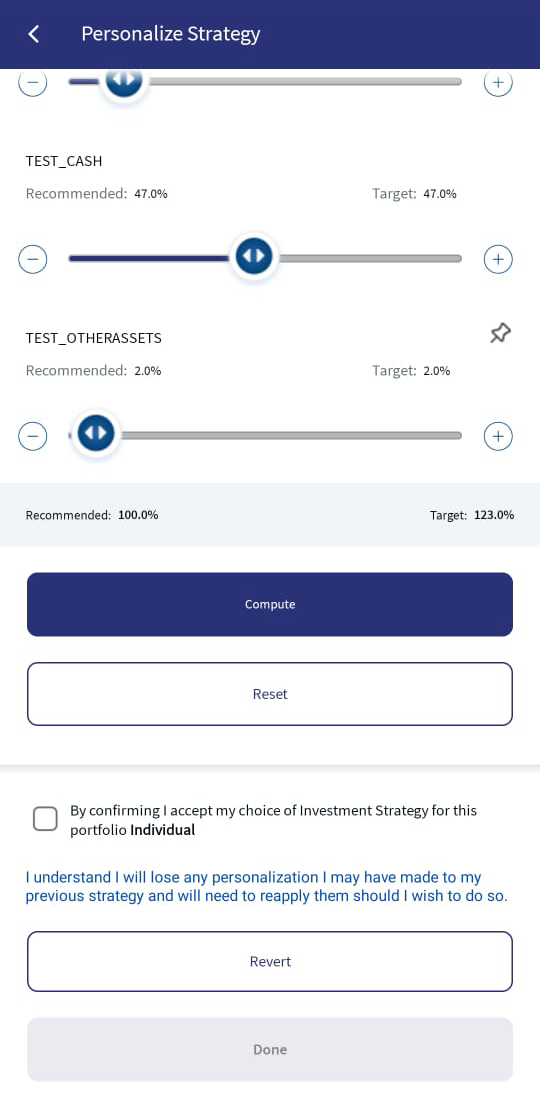
Task: Tap the plus icon of the topmost slider
Action: tap(498, 81)
